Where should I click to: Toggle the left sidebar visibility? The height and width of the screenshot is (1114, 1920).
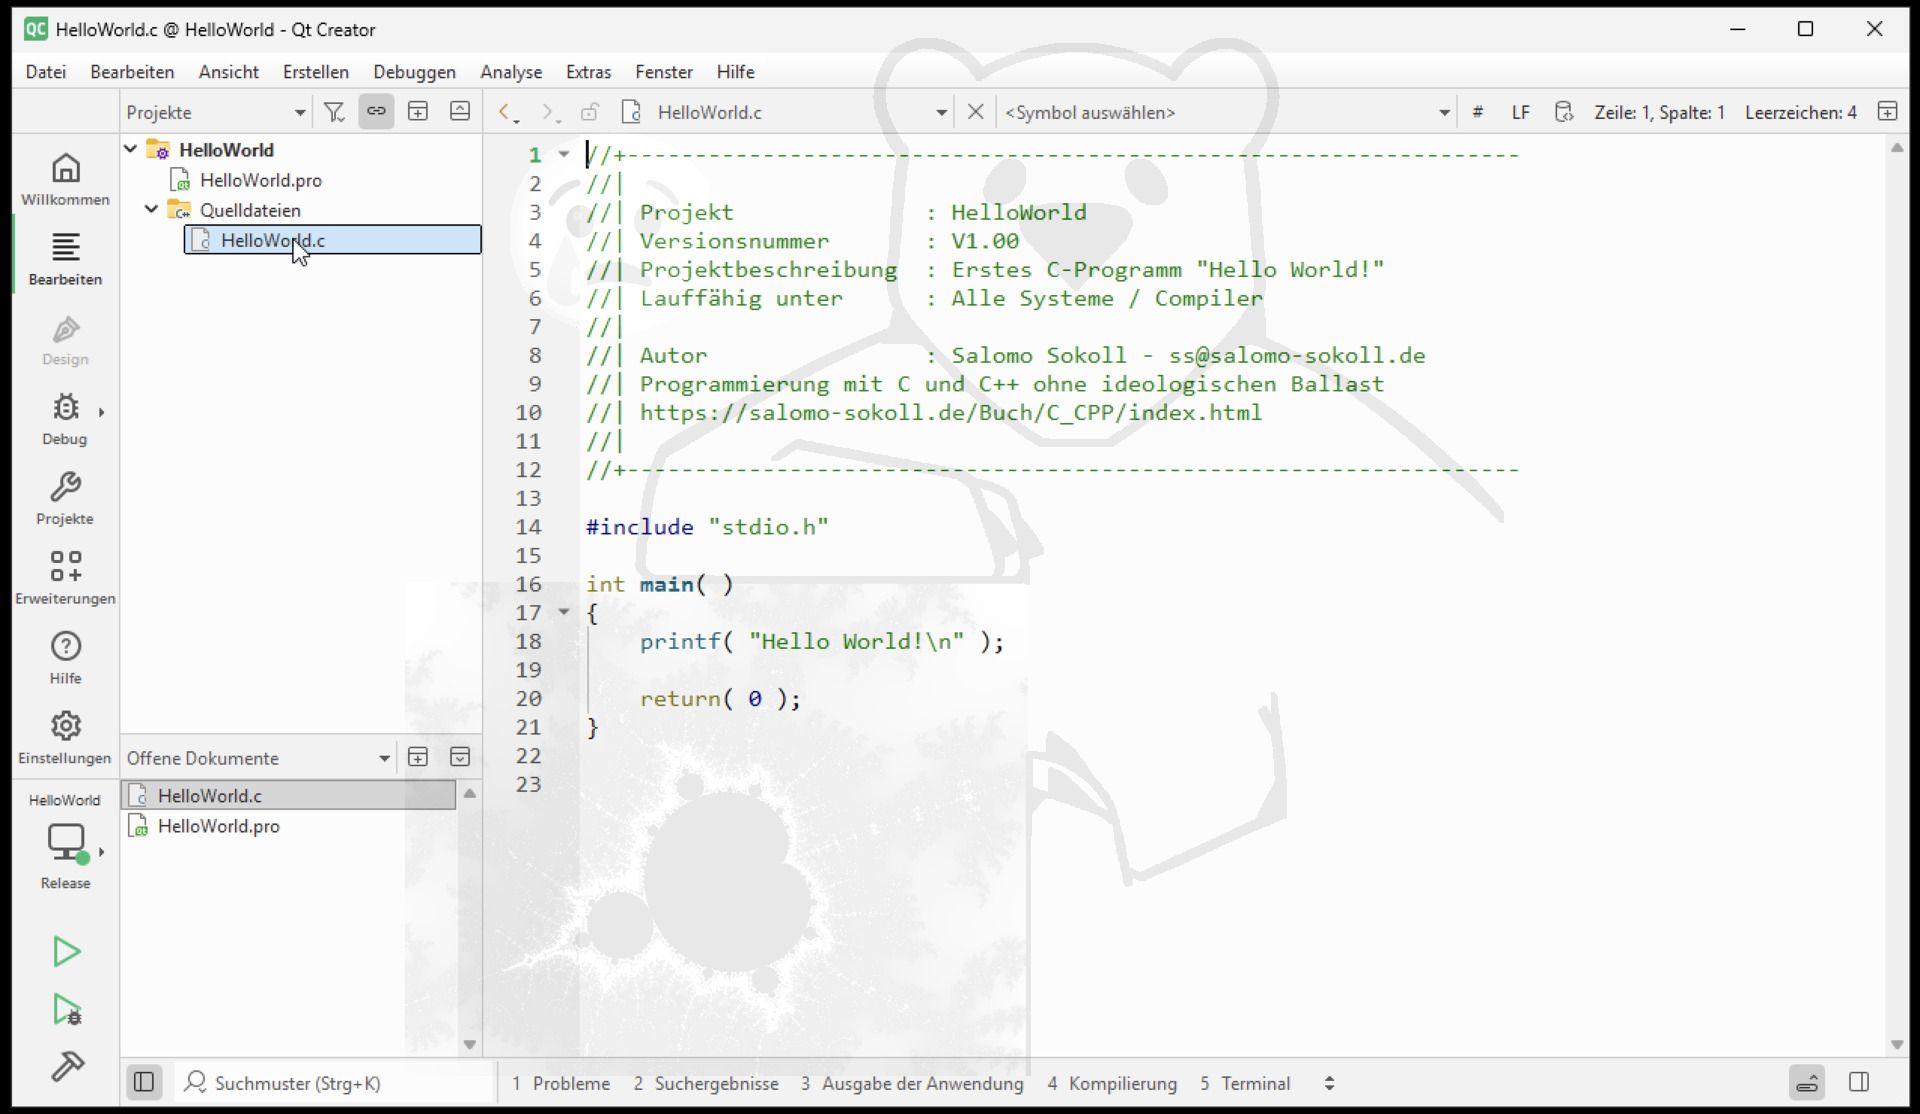point(144,1082)
